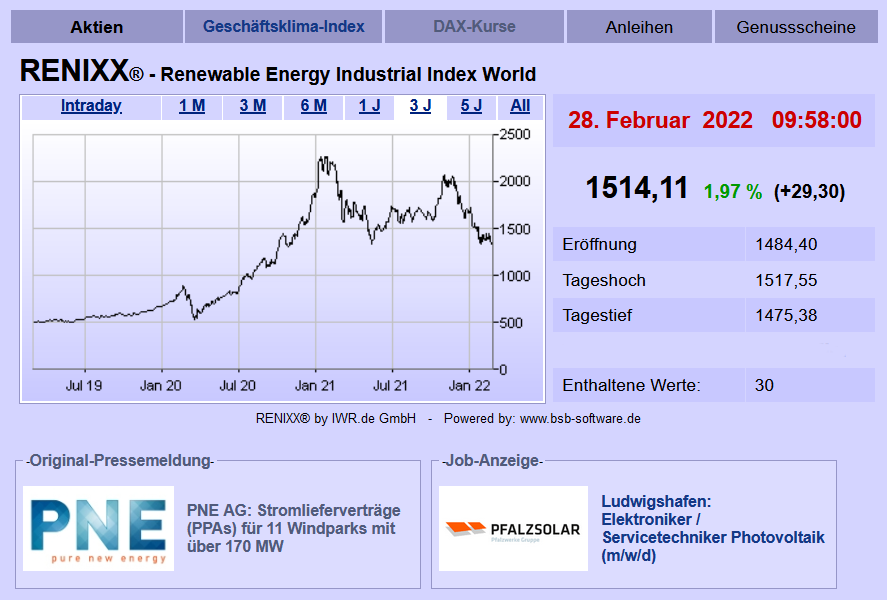887x600 pixels.
Task: Display the 5 J chart period
Action: point(471,106)
